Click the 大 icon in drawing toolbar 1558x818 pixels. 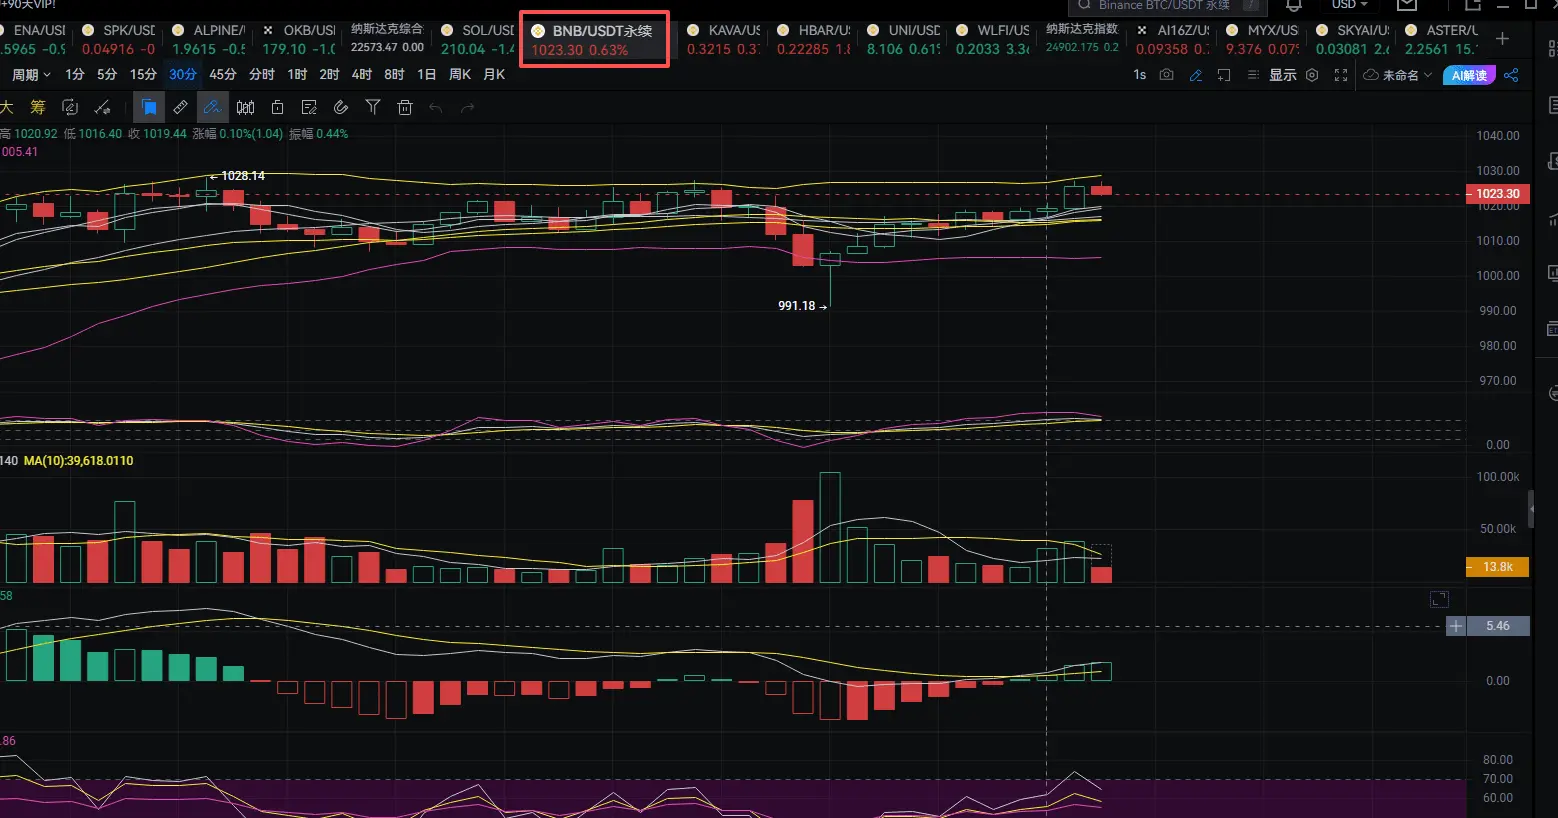pyautogui.click(x=7, y=107)
